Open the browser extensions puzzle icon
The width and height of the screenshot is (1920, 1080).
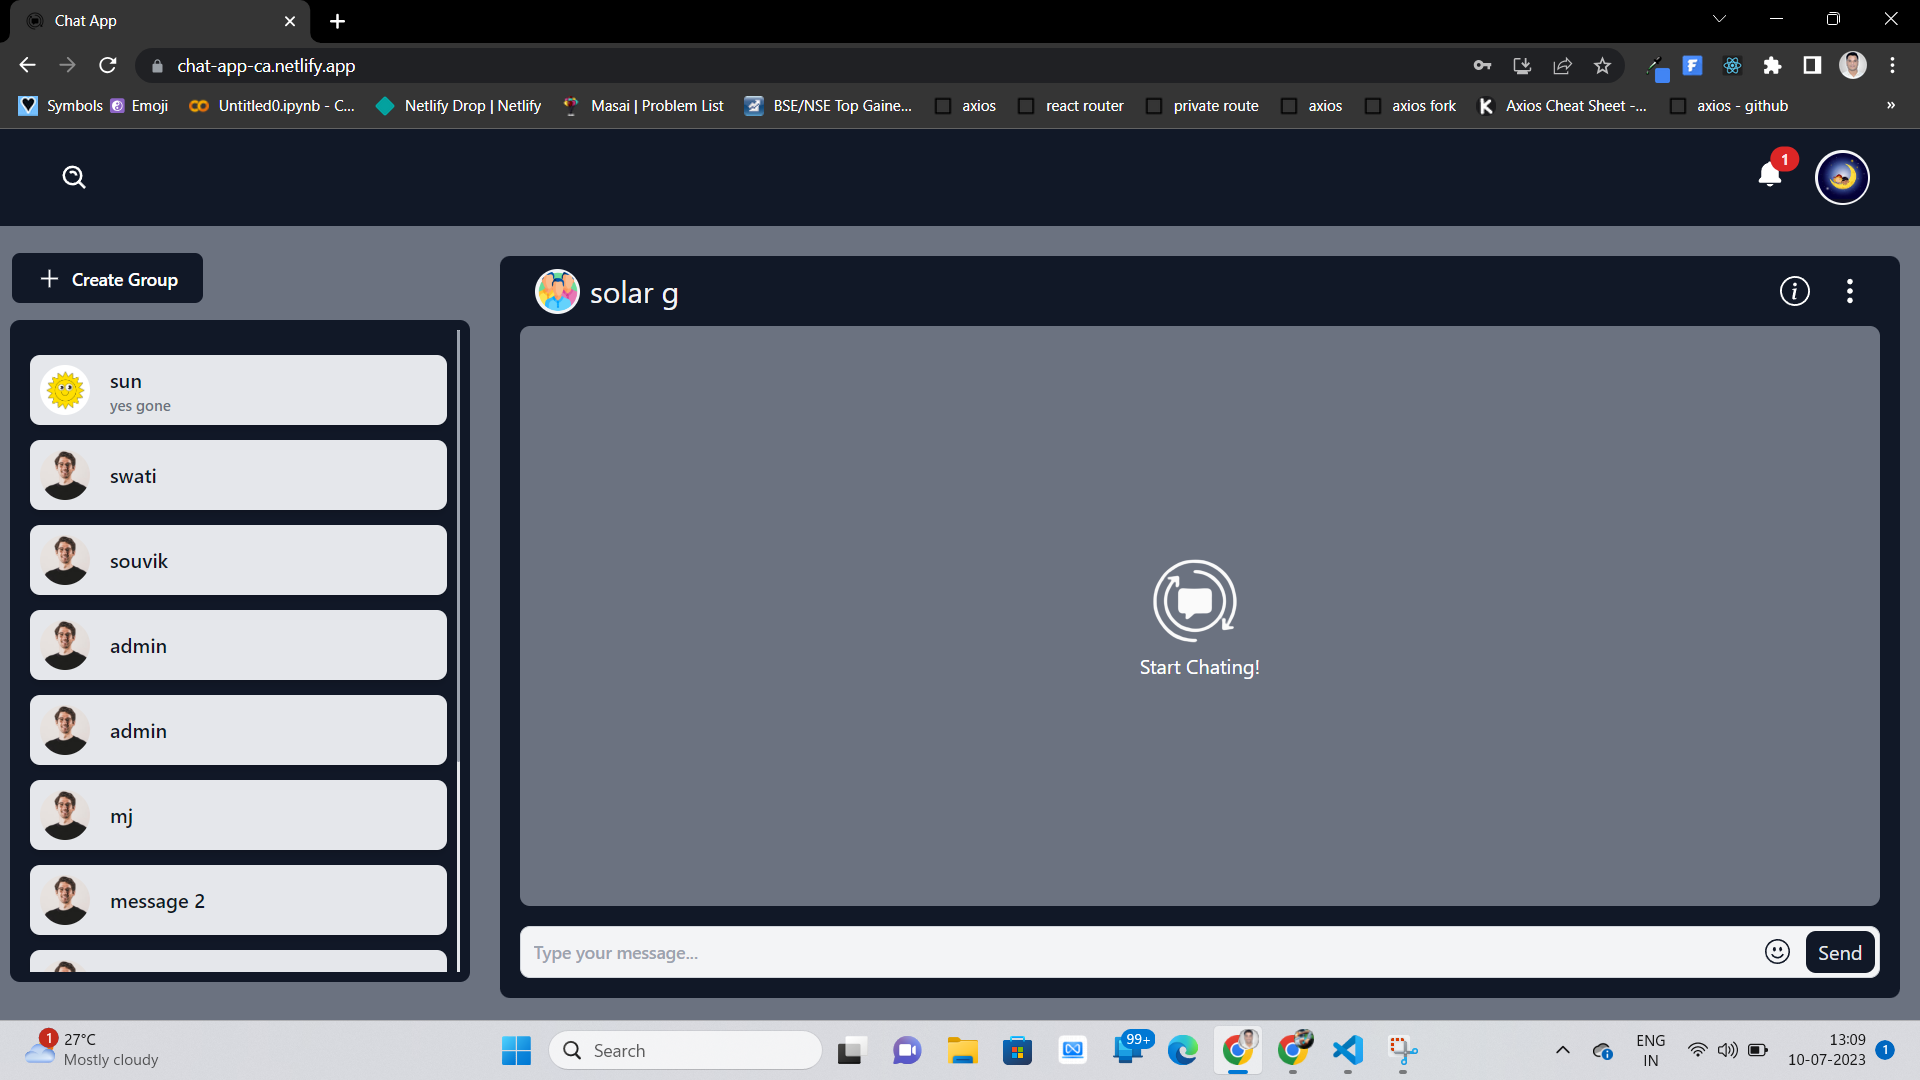[1772, 66]
